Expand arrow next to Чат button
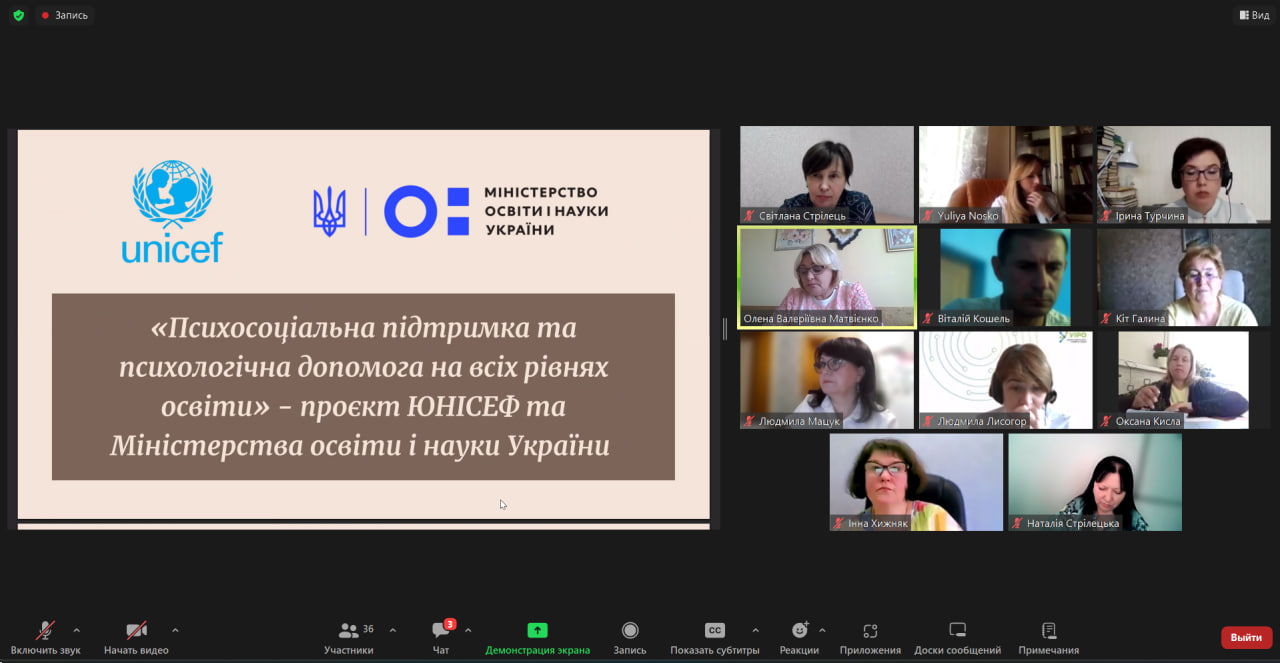The width and height of the screenshot is (1280, 663). 468,630
